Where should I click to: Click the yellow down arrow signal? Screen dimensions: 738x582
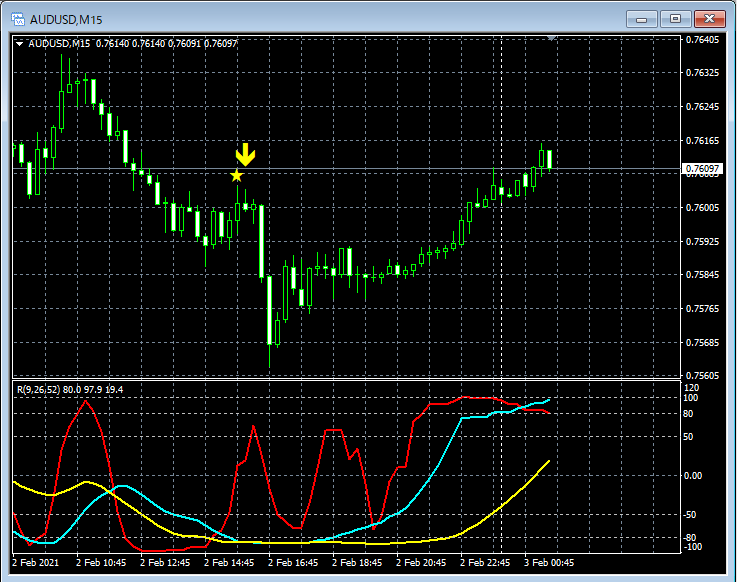[x=245, y=155]
